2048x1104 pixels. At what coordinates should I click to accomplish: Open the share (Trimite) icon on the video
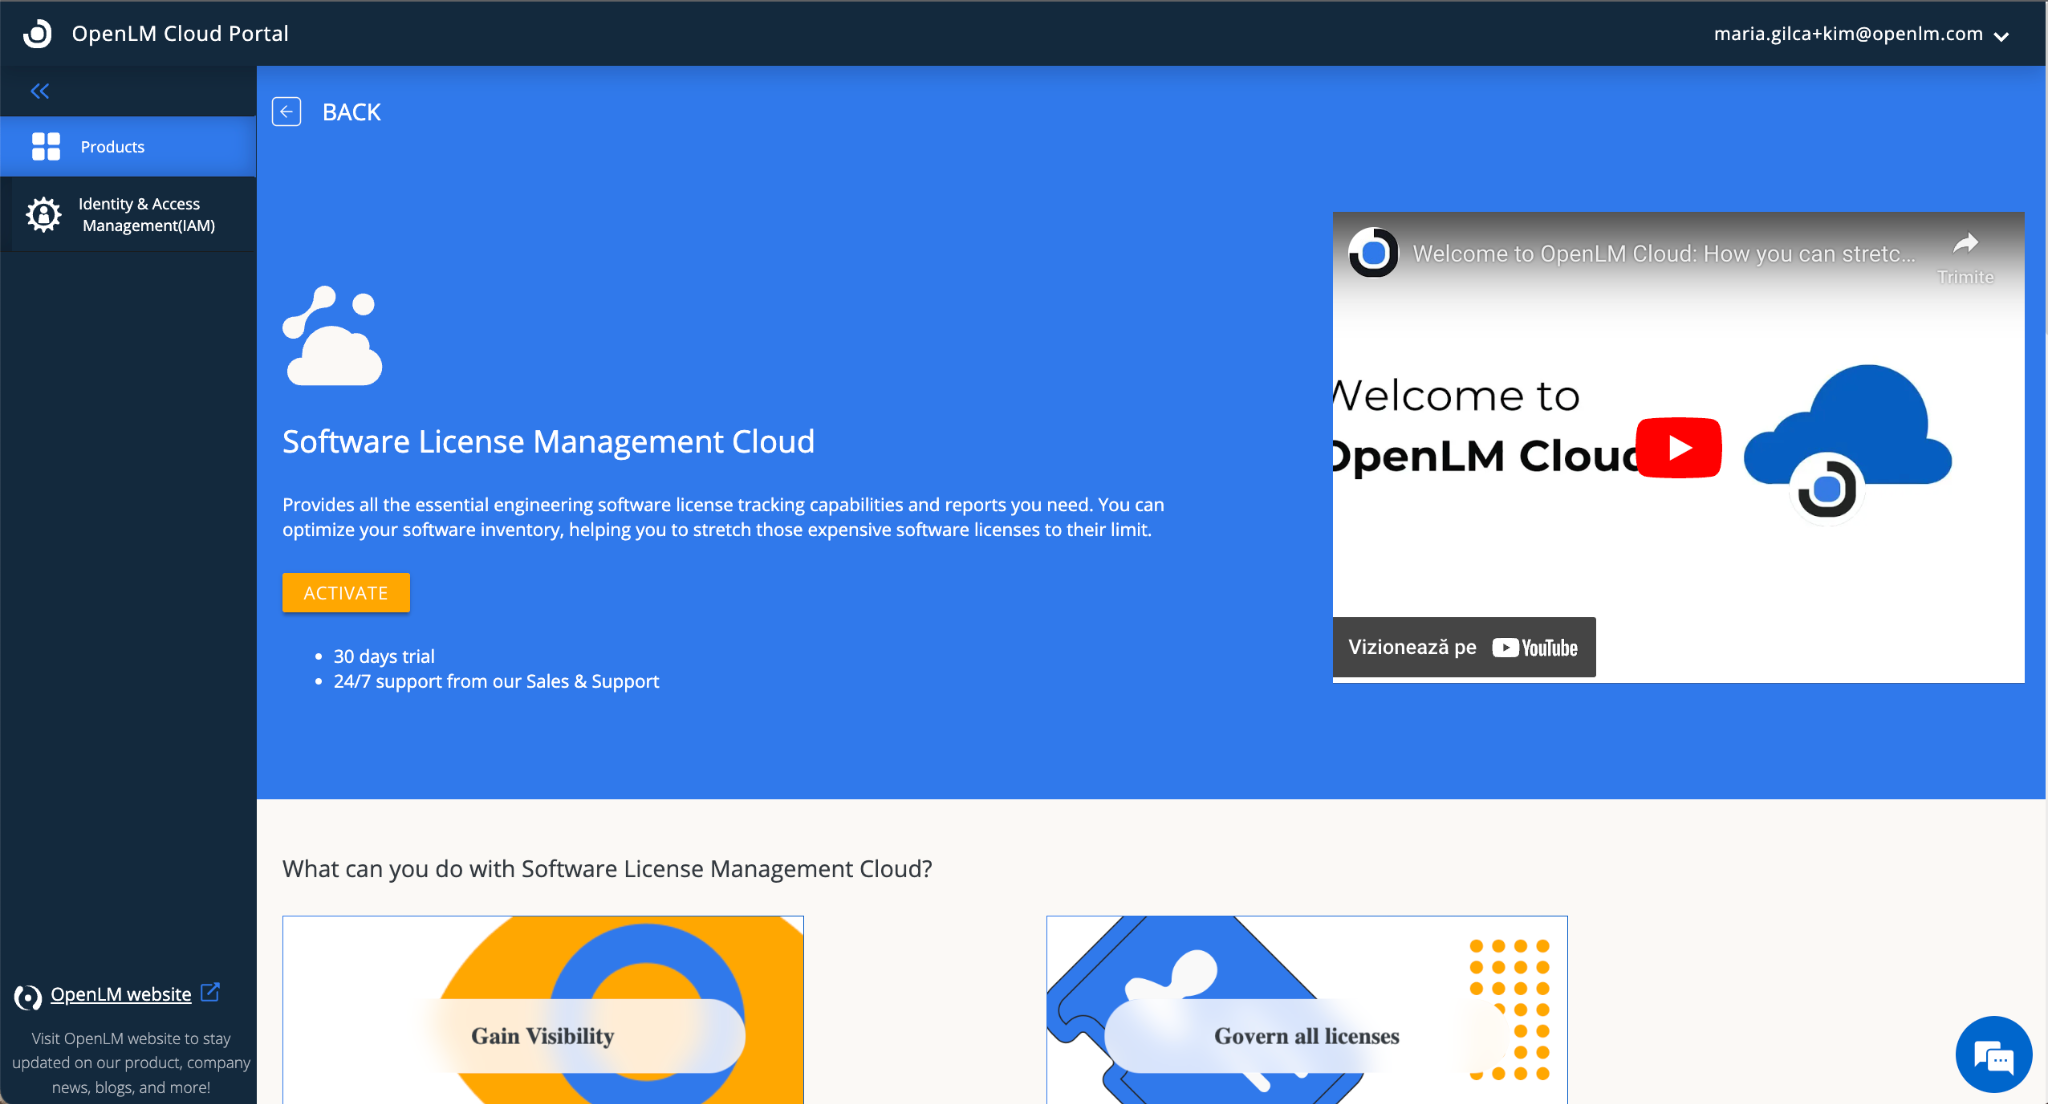(1966, 243)
